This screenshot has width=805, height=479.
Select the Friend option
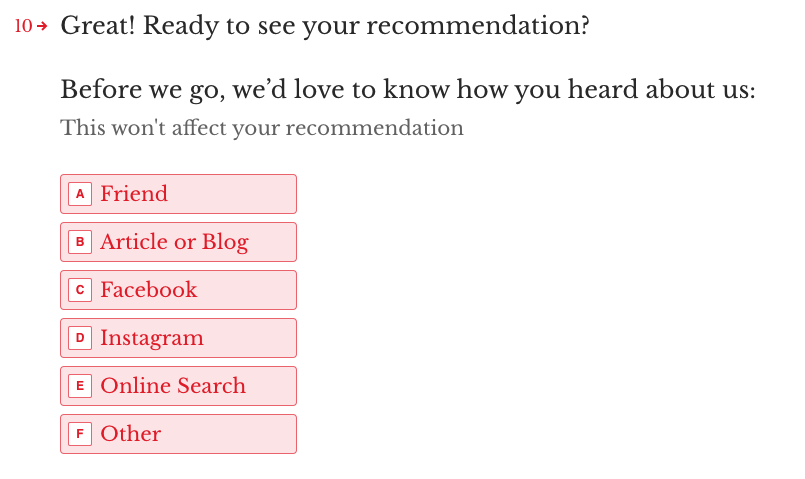tap(178, 194)
